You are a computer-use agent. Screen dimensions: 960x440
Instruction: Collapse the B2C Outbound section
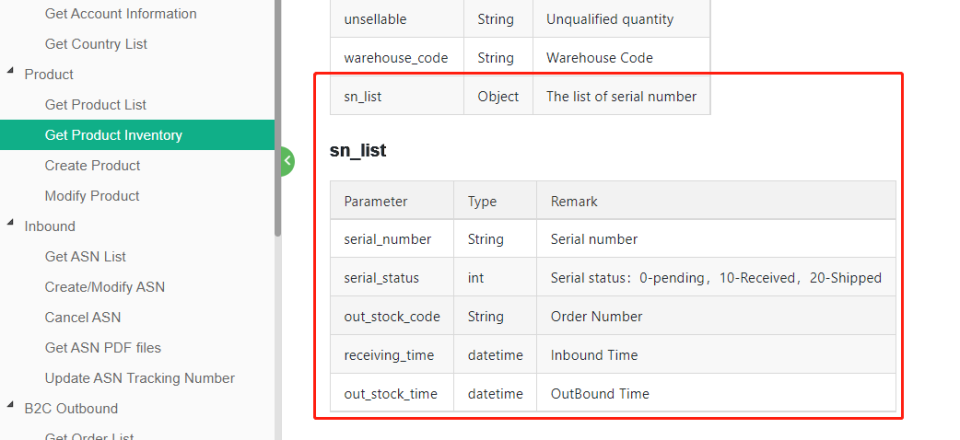[10, 406]
